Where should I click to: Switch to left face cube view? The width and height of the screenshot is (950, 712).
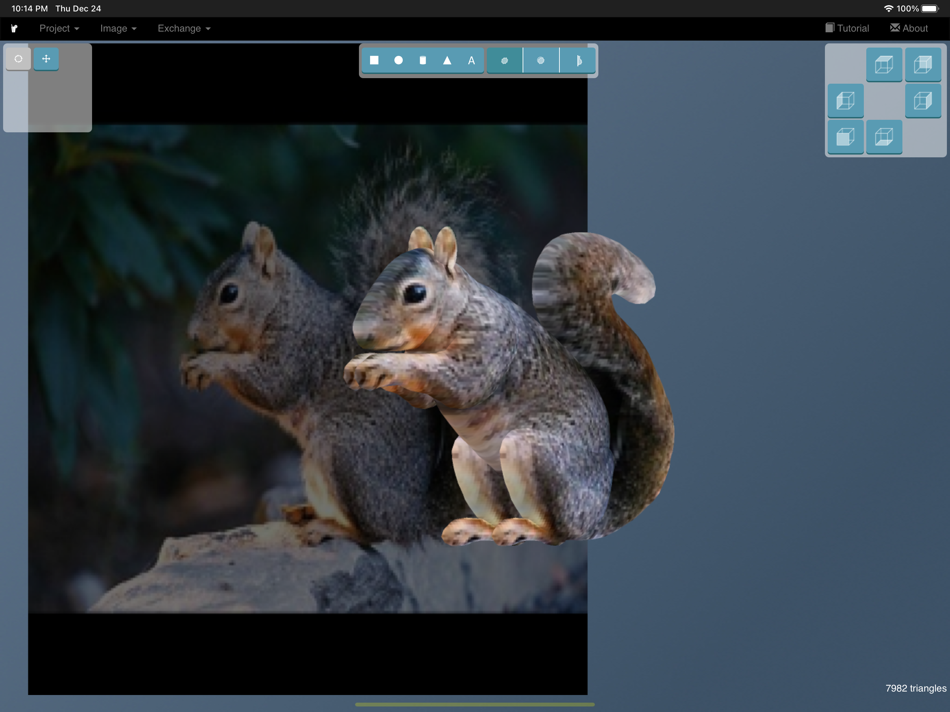845,101
